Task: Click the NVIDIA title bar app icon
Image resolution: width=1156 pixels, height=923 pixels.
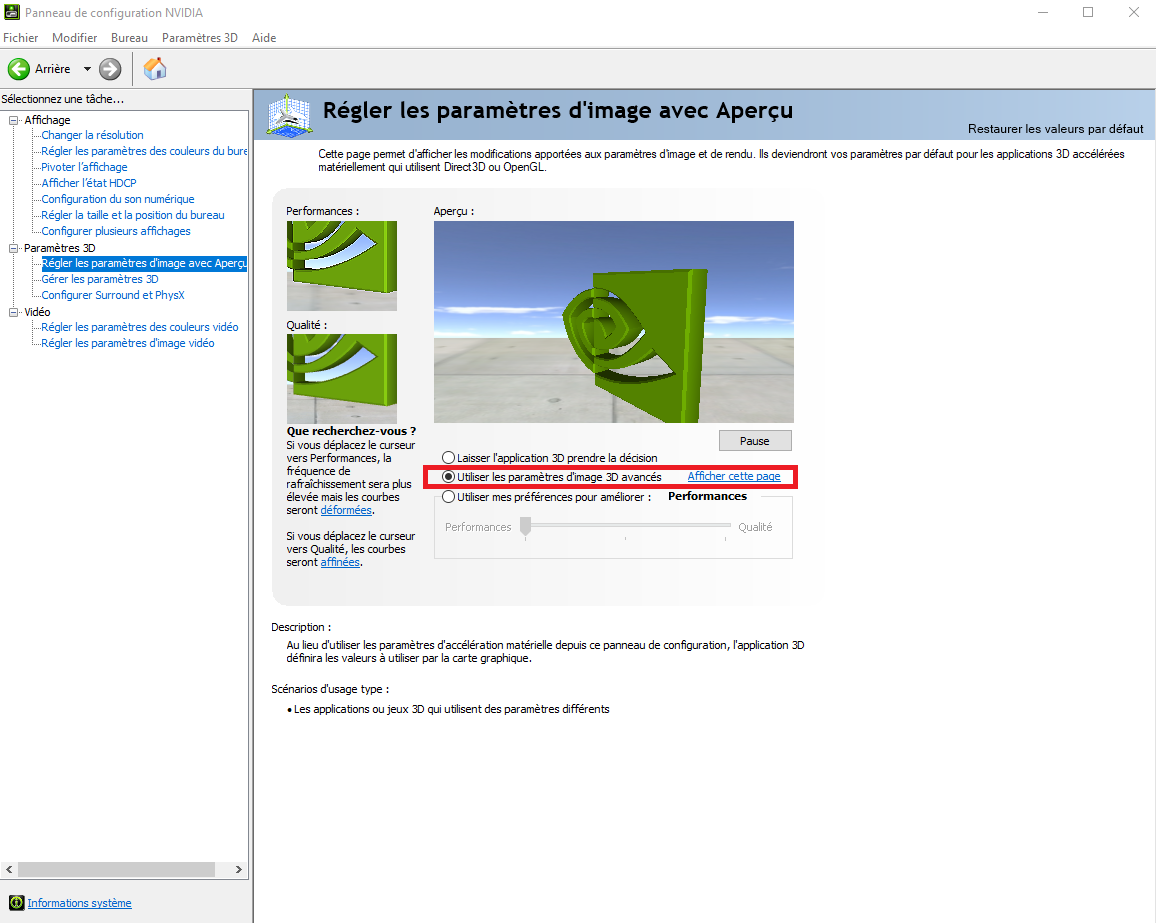Action: pyautogui.click(x=12, y=13)
